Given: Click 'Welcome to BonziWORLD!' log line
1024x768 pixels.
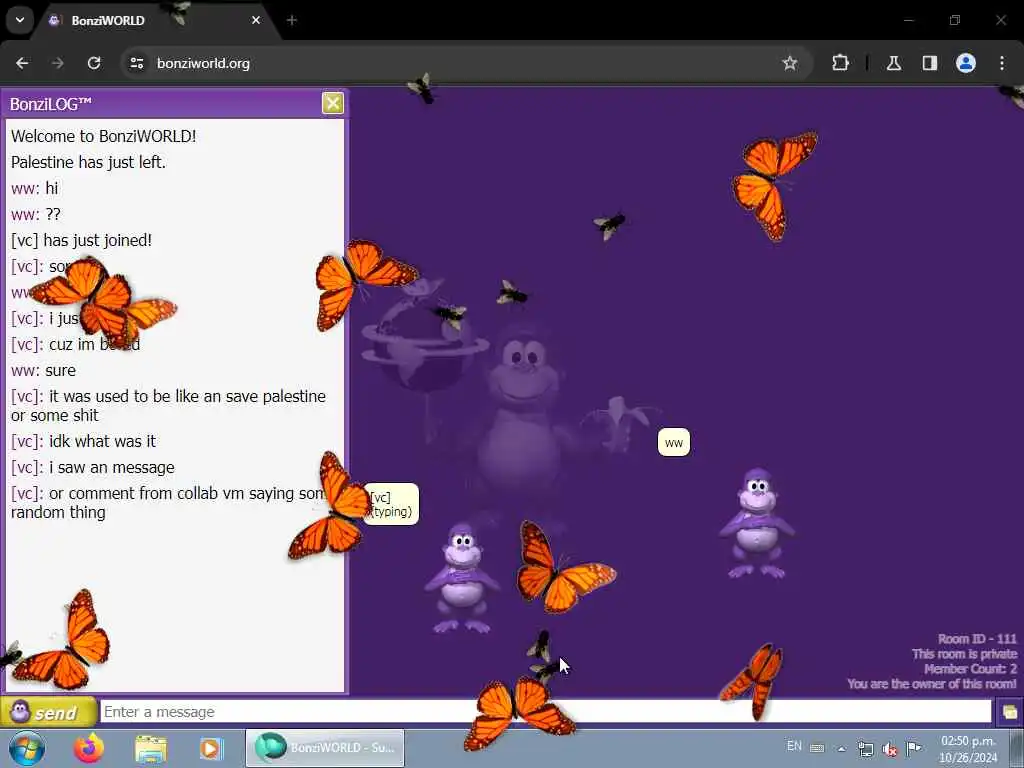Looking at the screenshot, I should (104, 136).
